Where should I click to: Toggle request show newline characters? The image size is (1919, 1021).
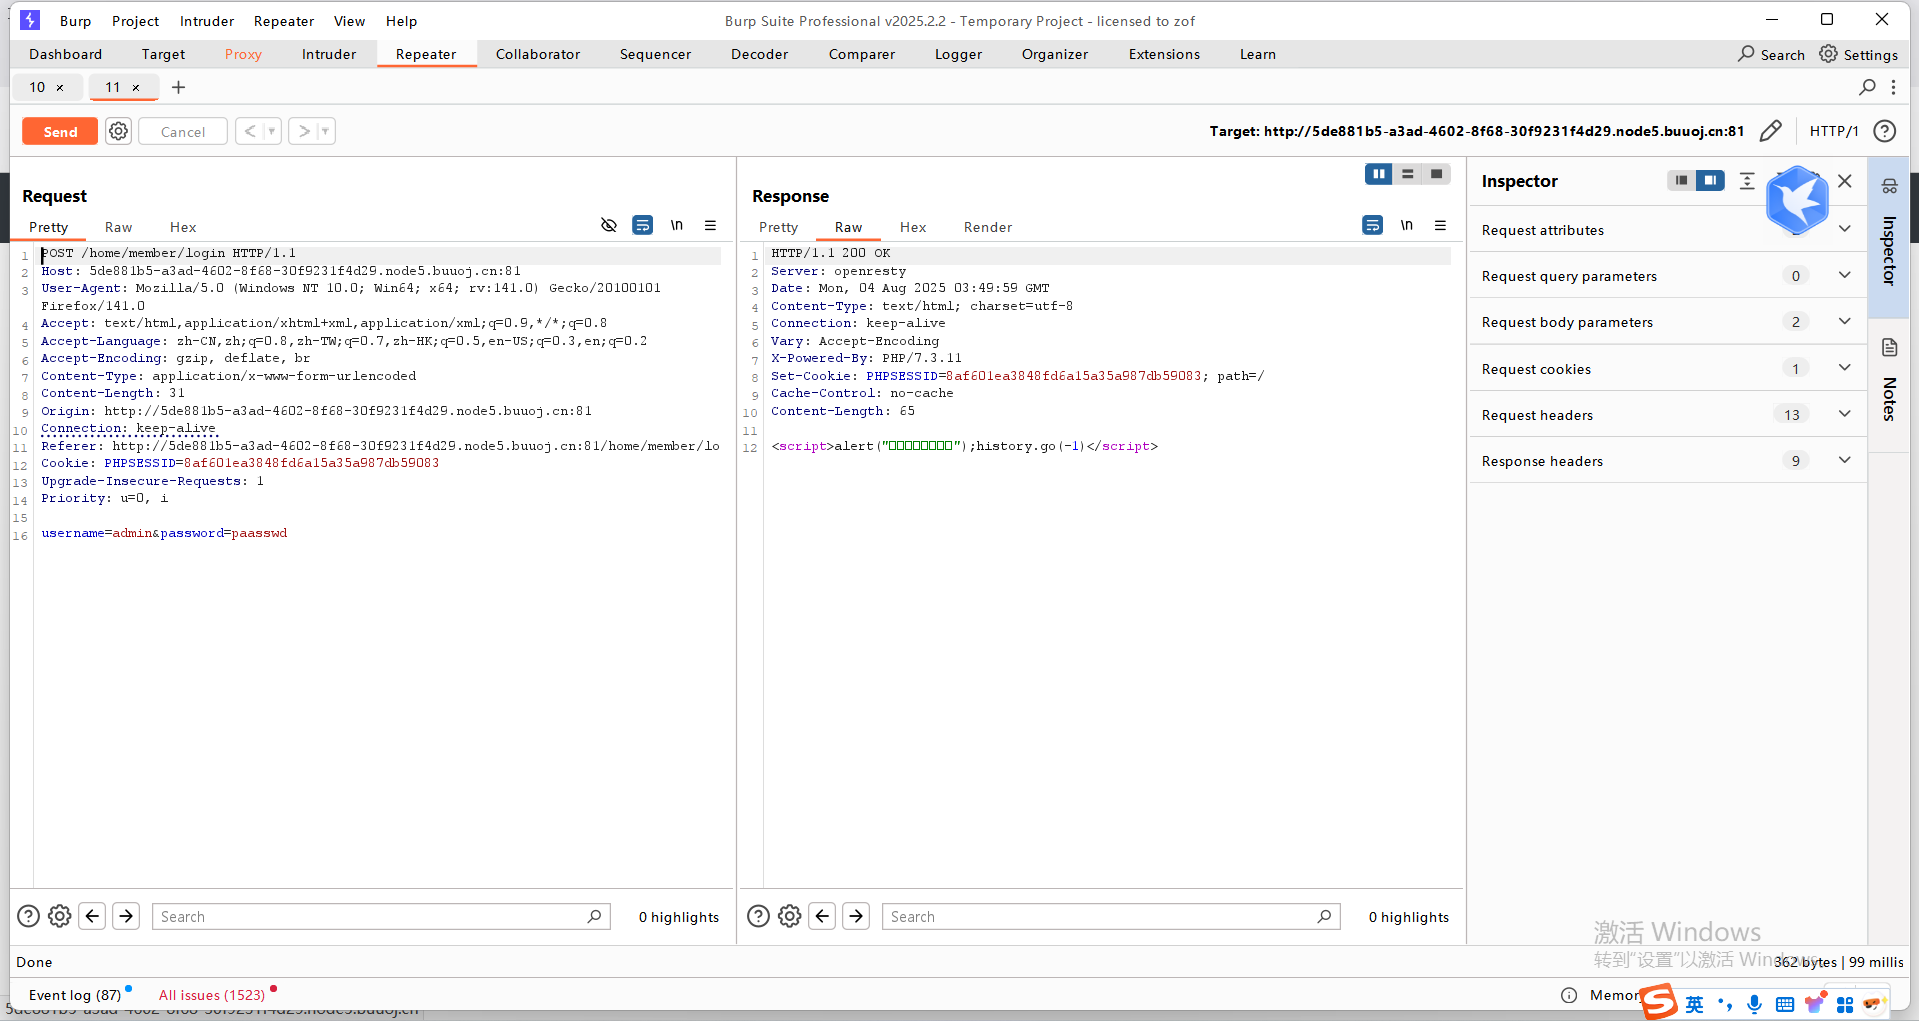pos(677,225)
